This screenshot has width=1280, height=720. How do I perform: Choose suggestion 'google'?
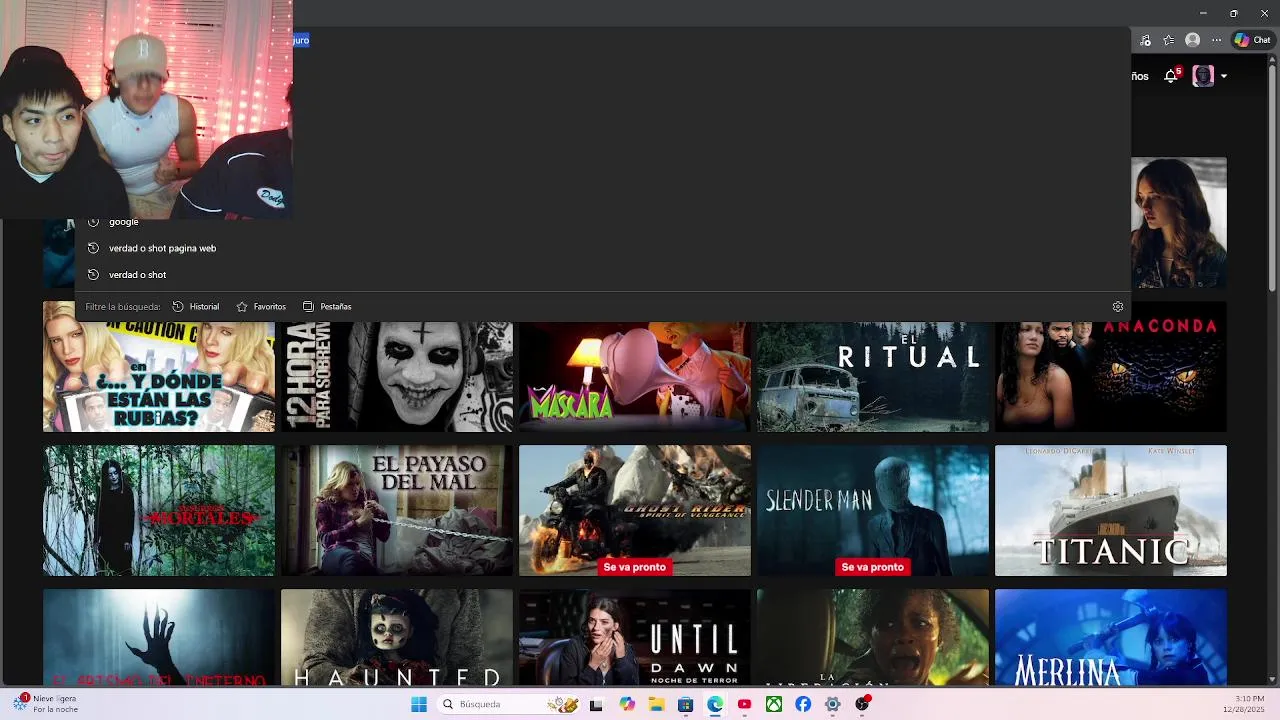[x=602, y=222]
